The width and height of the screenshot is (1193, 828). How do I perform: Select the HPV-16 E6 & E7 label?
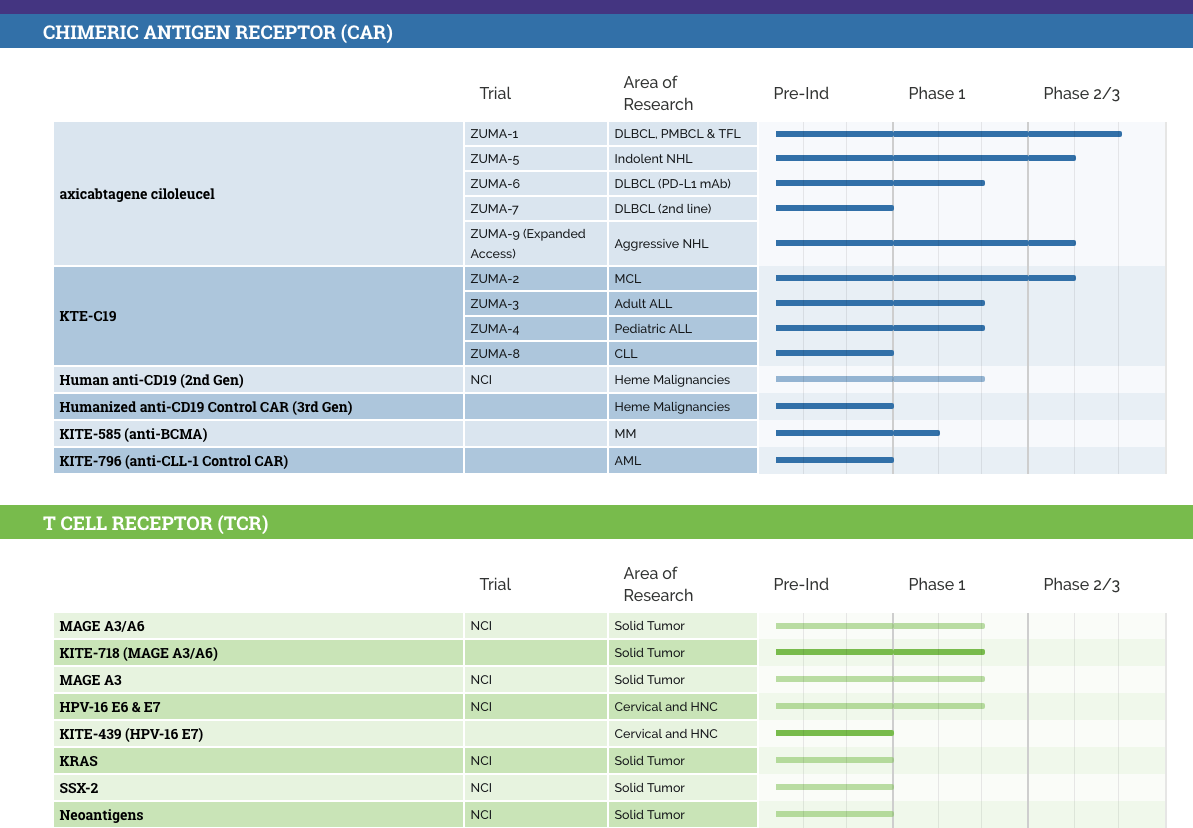coord(259,706)
